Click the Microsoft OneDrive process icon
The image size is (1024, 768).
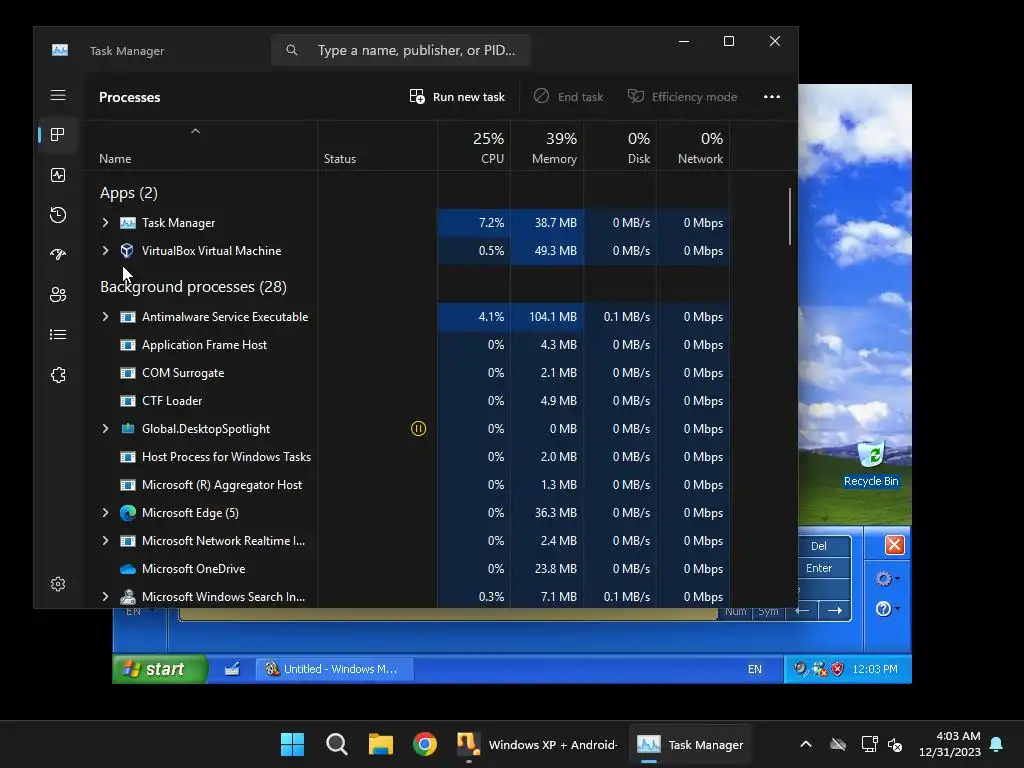[x=128, y=569]
